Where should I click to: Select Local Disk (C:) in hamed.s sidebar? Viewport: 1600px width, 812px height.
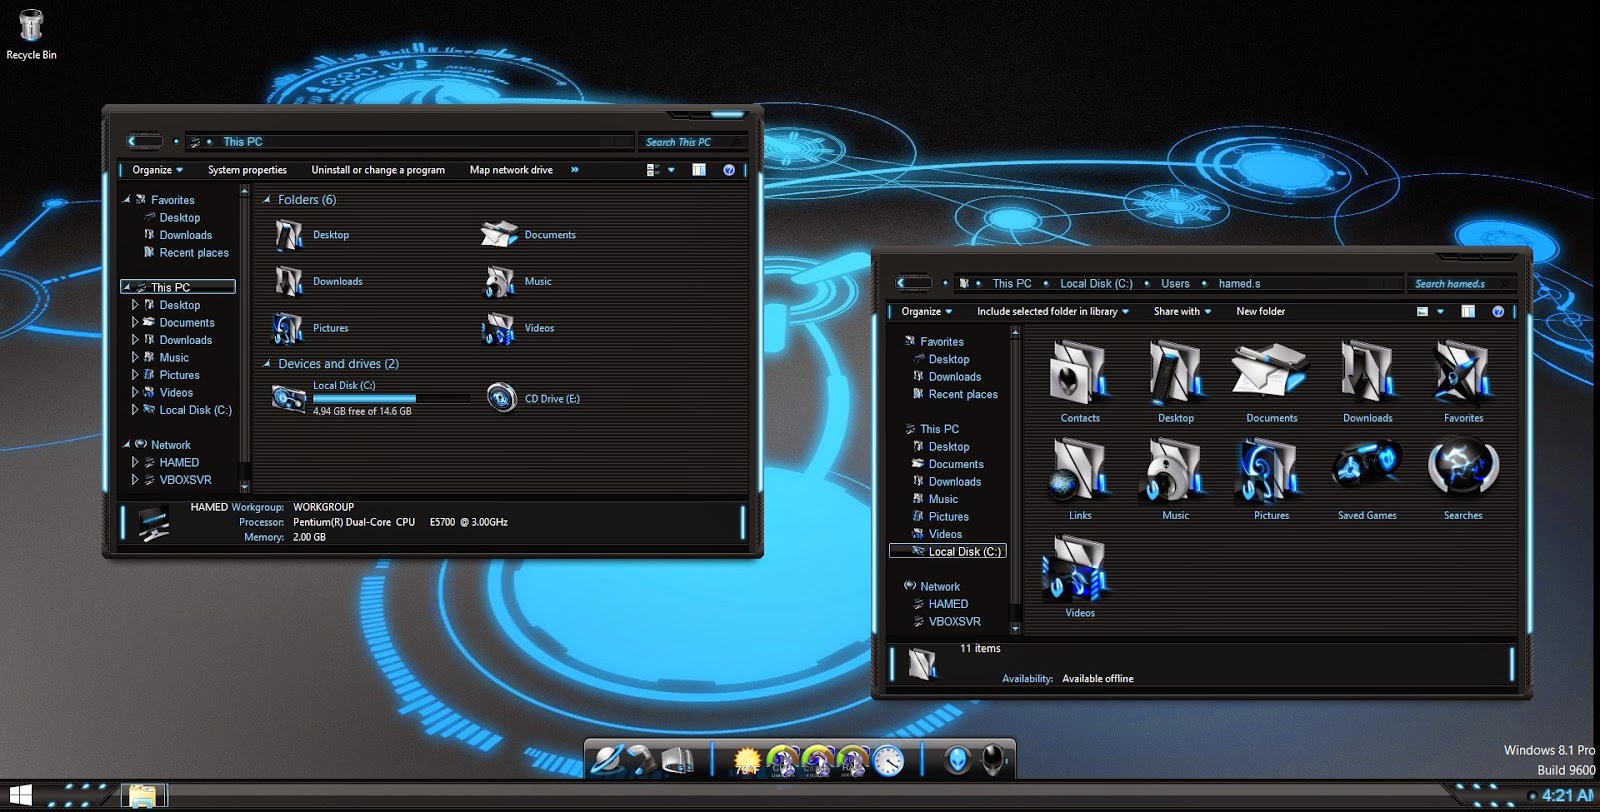(x=948, y=551)
